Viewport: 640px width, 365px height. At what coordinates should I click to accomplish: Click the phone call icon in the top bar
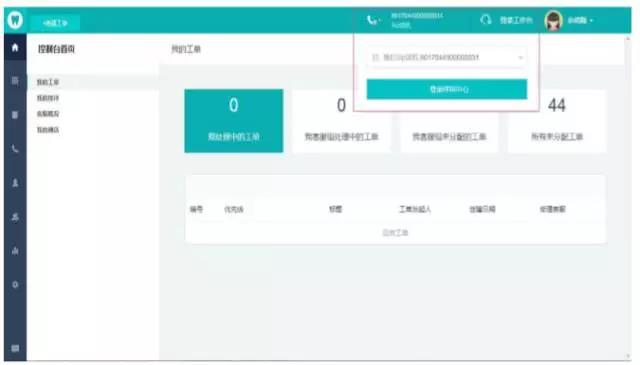click(x=371, y=20)
